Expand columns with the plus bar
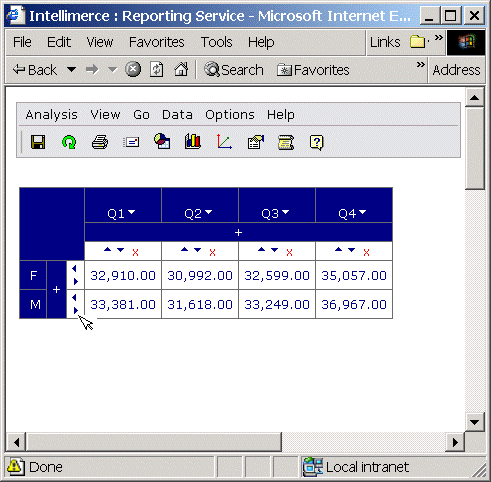This screenshot has width=491, height=482. point(238,232)
